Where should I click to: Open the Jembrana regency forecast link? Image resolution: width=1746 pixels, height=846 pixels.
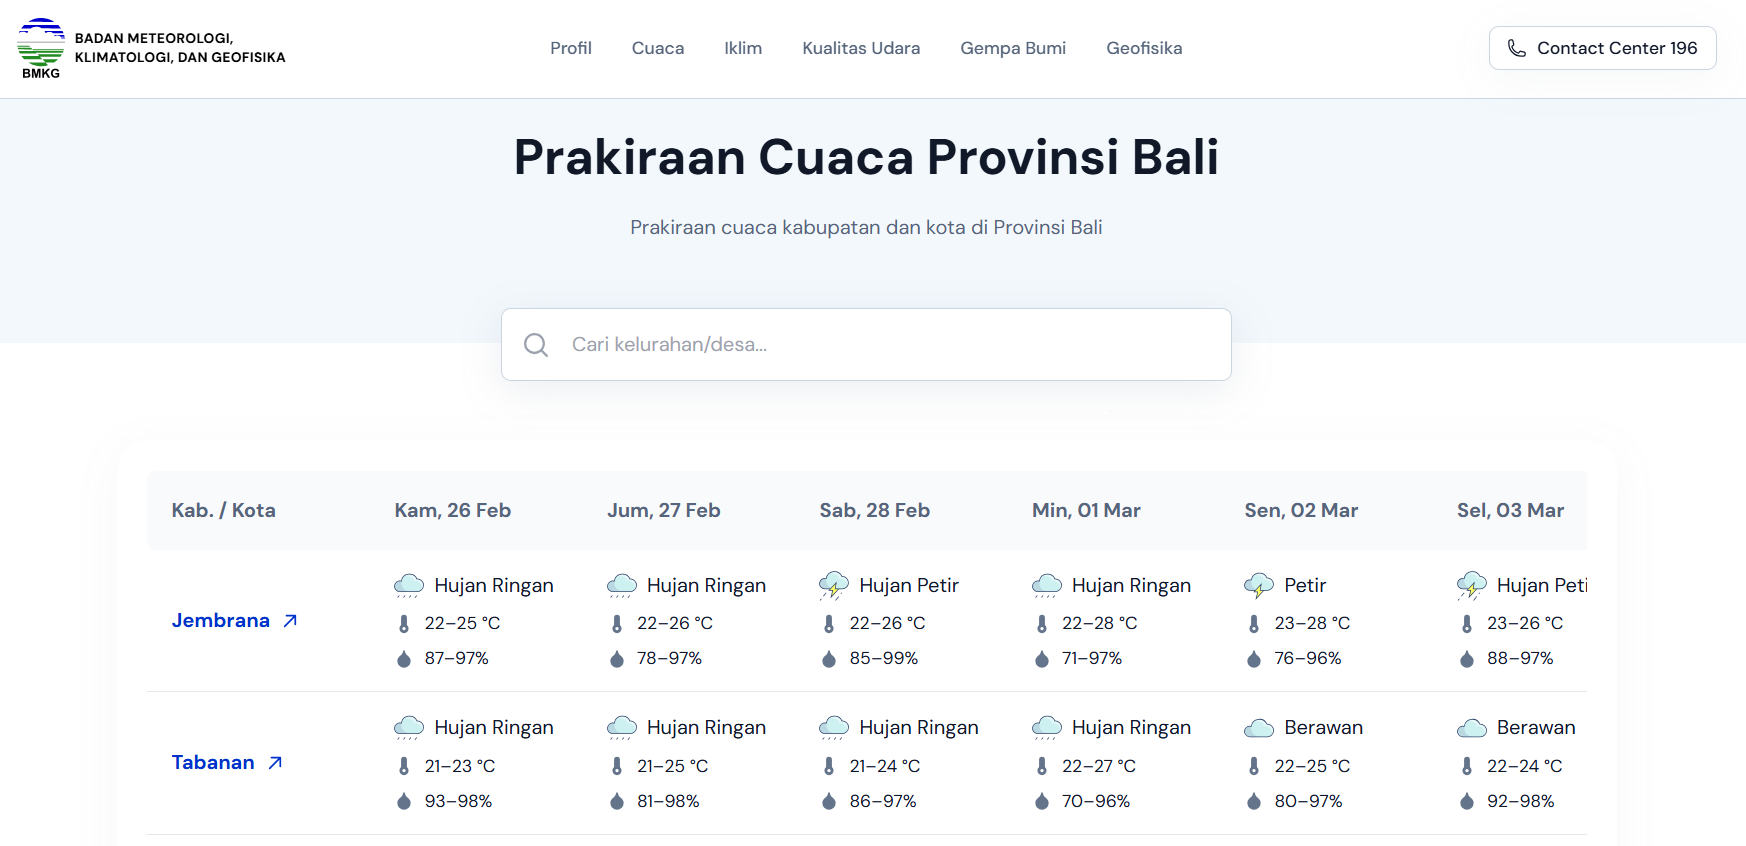(x=221, y=621)
